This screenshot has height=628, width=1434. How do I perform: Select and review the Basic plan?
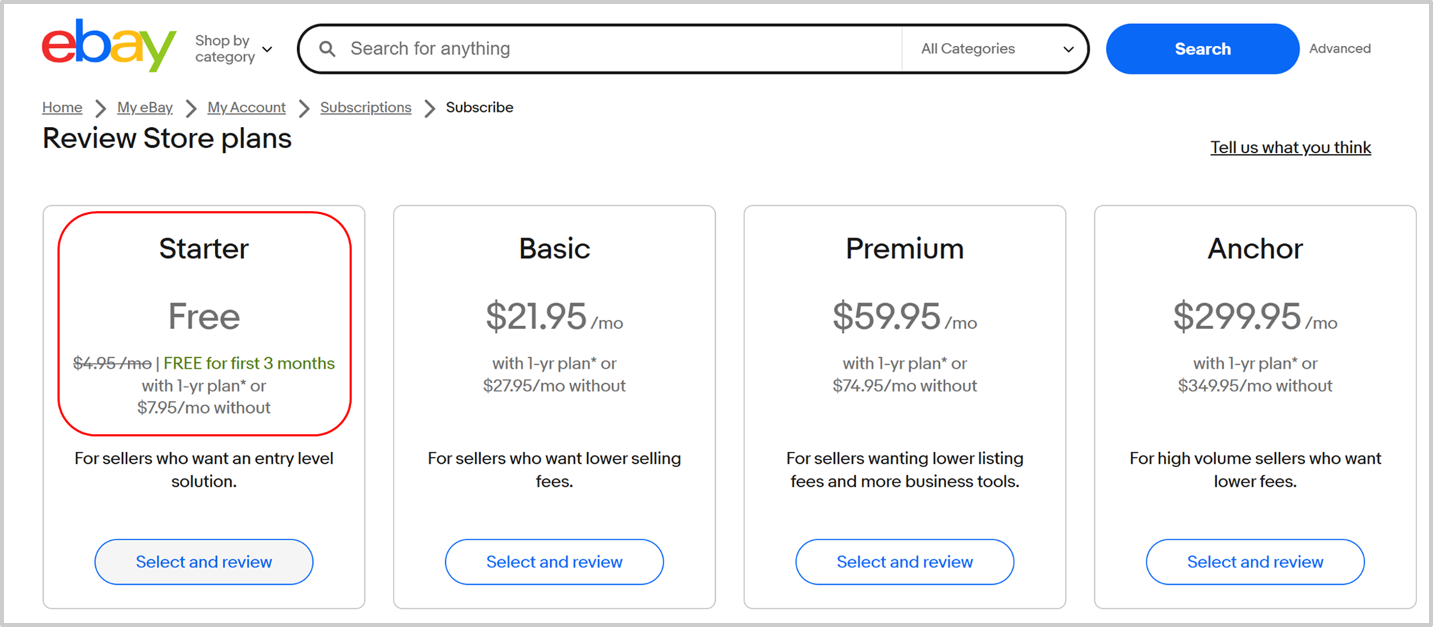coord(554,562)
